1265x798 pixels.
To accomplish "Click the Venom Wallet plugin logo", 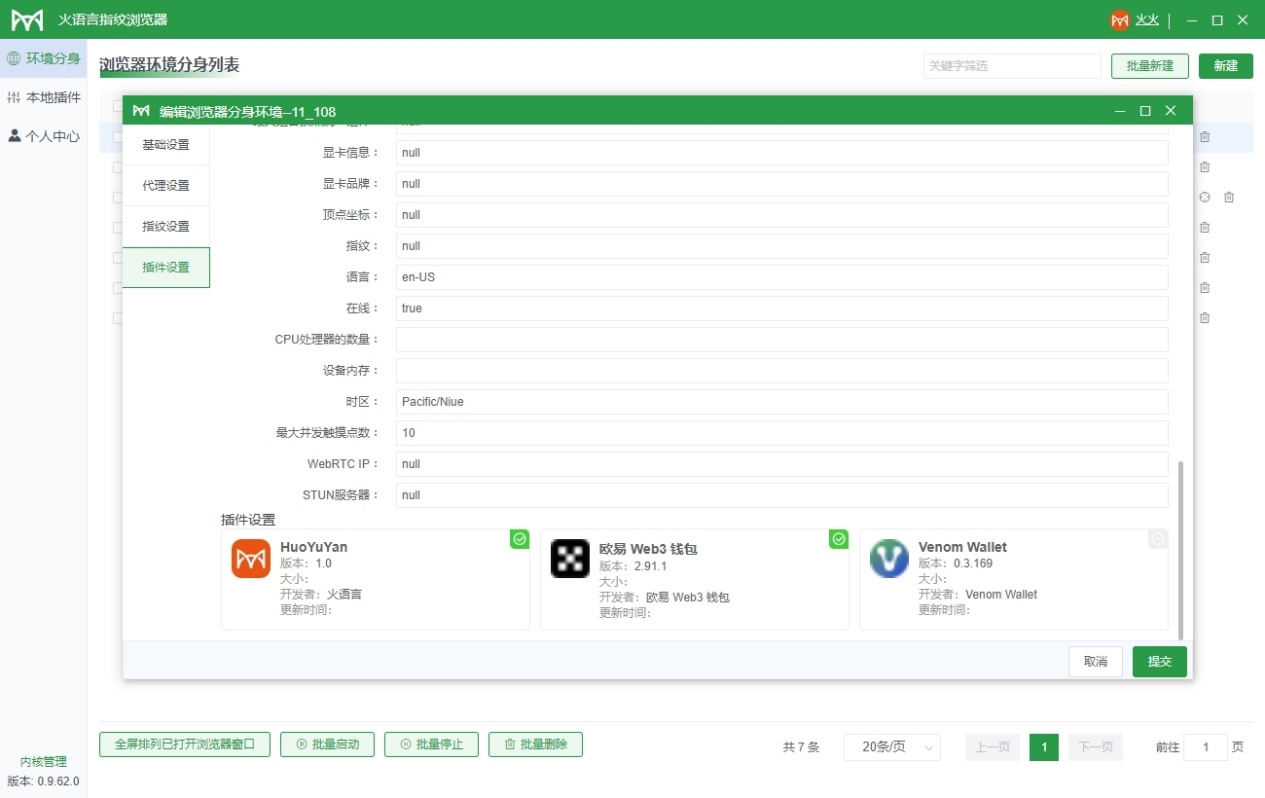I will tap(889, 558).
